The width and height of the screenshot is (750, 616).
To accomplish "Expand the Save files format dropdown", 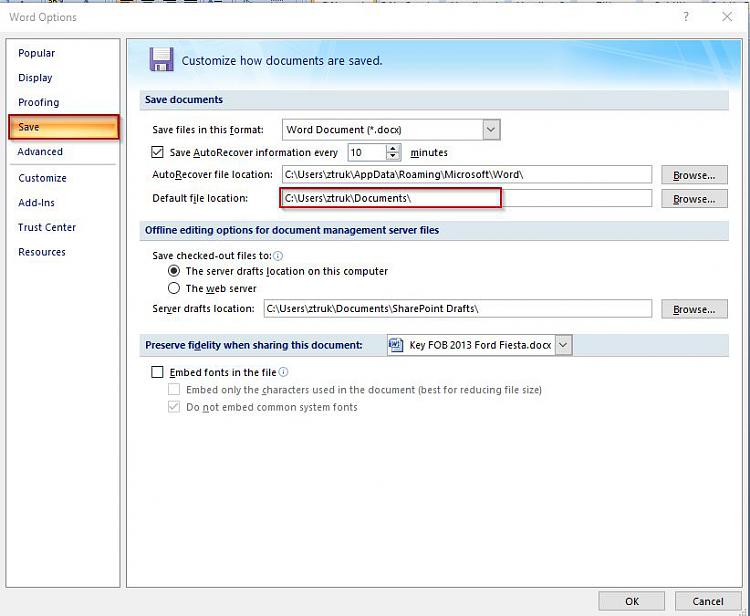I will 491,130.
